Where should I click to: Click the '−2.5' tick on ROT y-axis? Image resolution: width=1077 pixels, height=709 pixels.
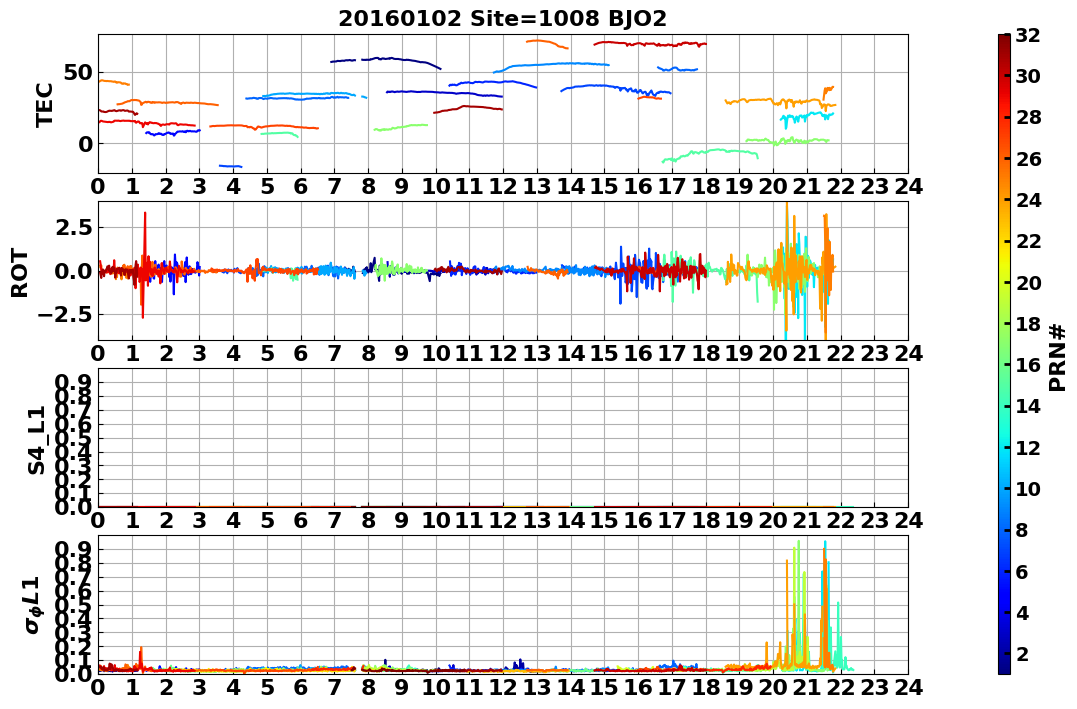[65, 315]
